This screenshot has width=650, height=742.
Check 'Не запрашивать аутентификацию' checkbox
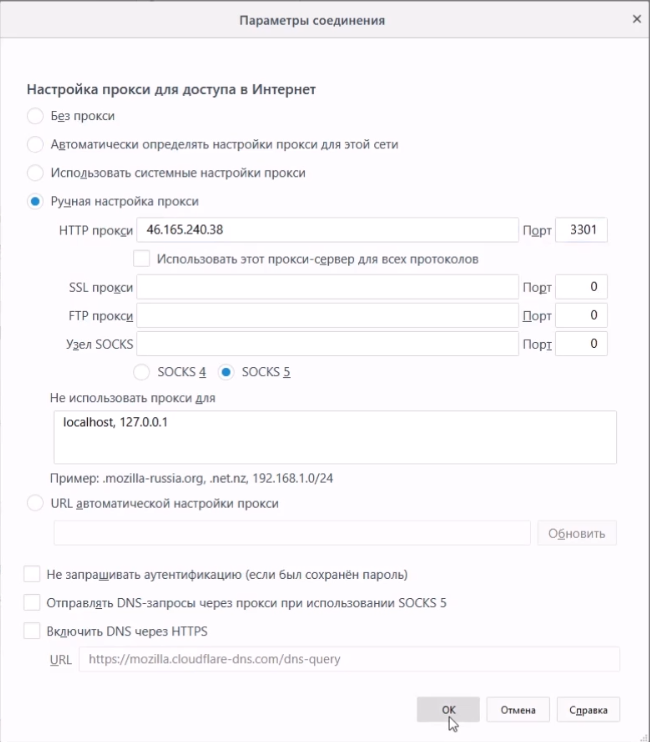point(32,575)
